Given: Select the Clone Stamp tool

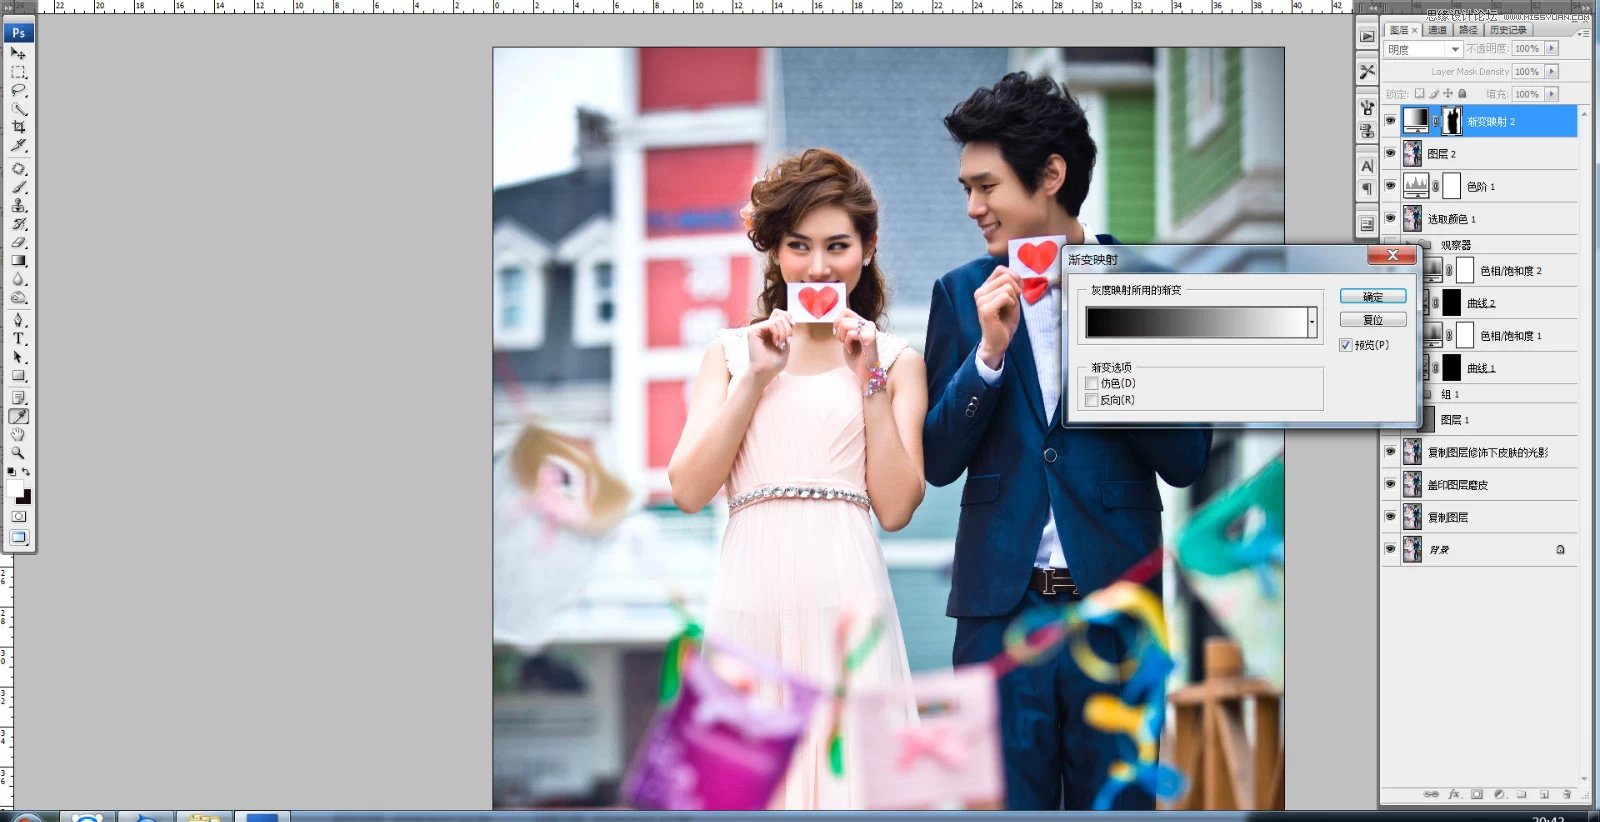Looking at the screenshot, I should coord(18,205).
